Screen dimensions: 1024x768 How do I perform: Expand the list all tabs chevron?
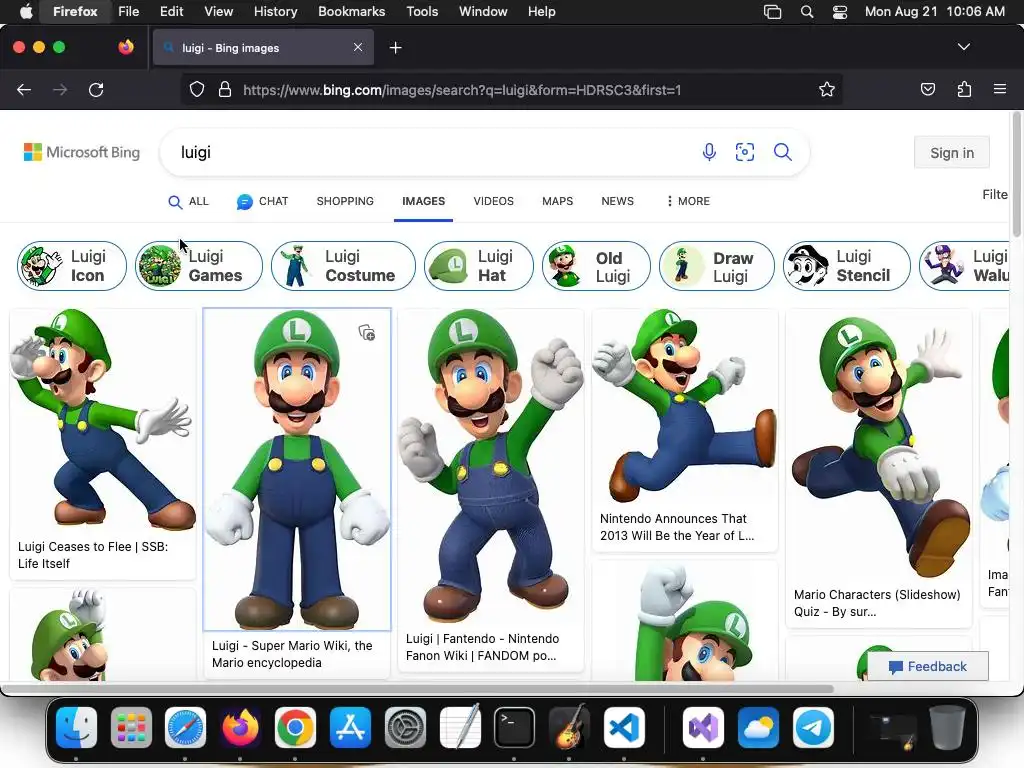963,47
